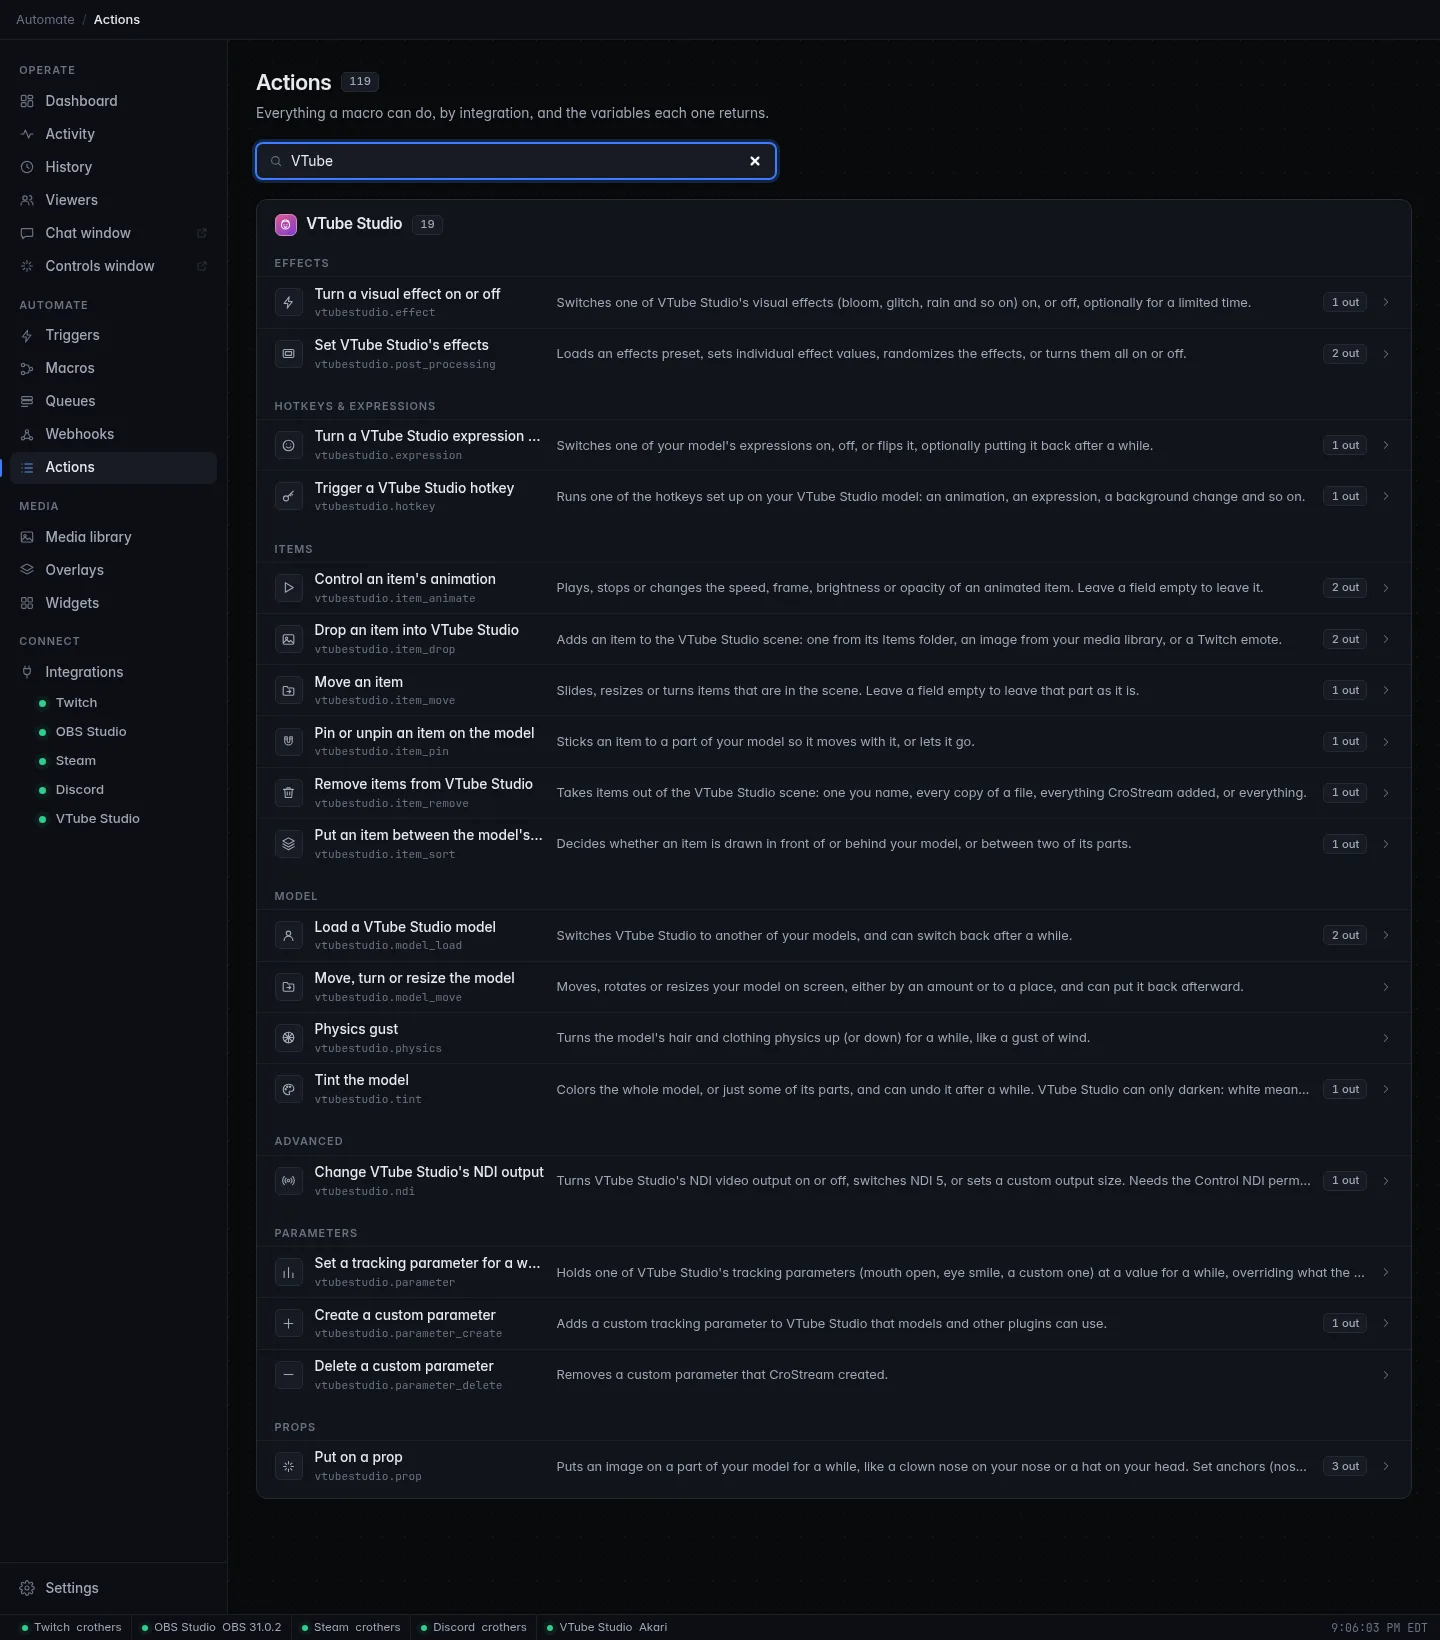
Task: Click the VTube Studio Akari status entry
Action: coord(607,1627)
